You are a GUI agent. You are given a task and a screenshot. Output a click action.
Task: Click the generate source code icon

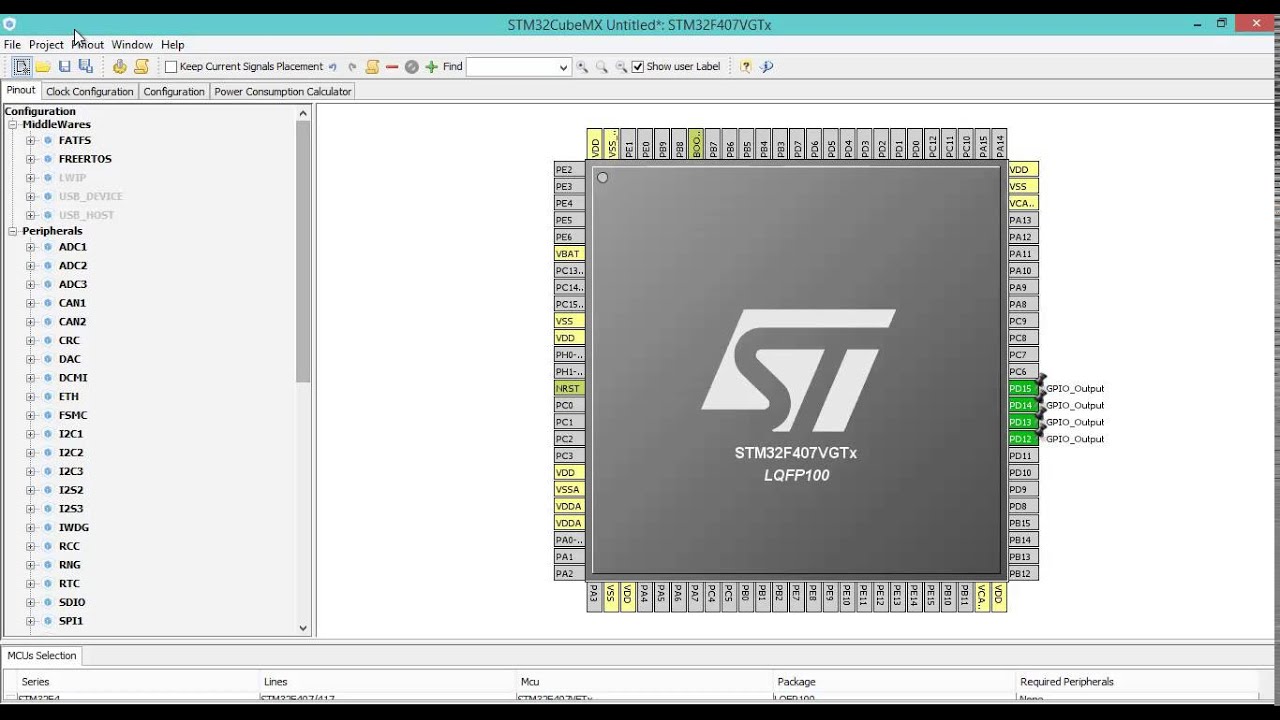[x=141, y=67]
